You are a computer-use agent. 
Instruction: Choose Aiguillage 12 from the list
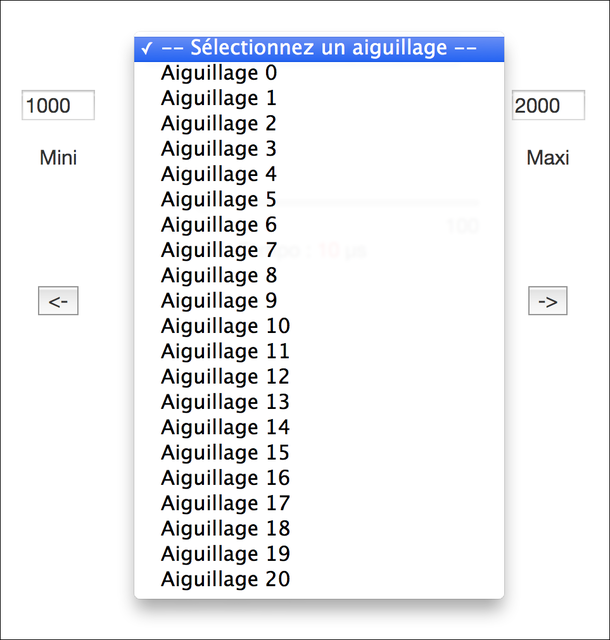coord(319,377)
